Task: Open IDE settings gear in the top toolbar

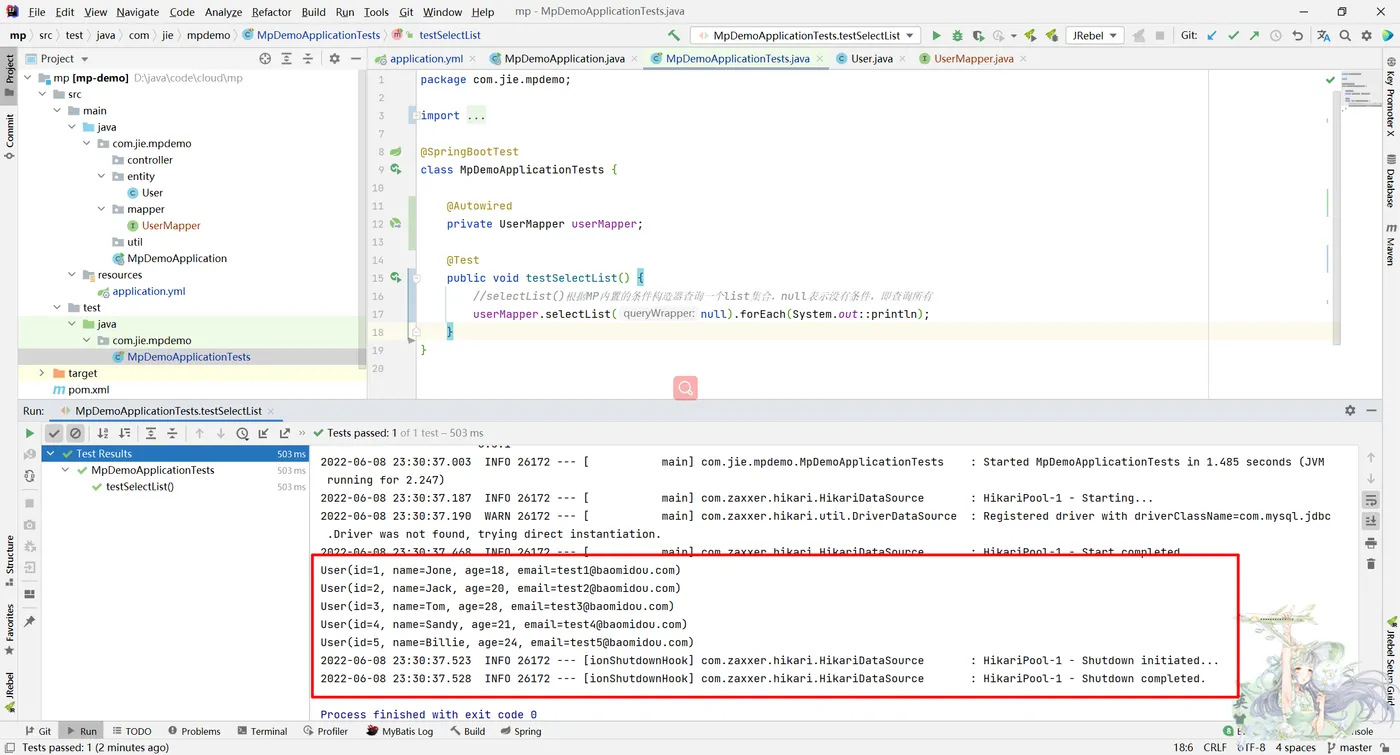Action: point(1366,35)
